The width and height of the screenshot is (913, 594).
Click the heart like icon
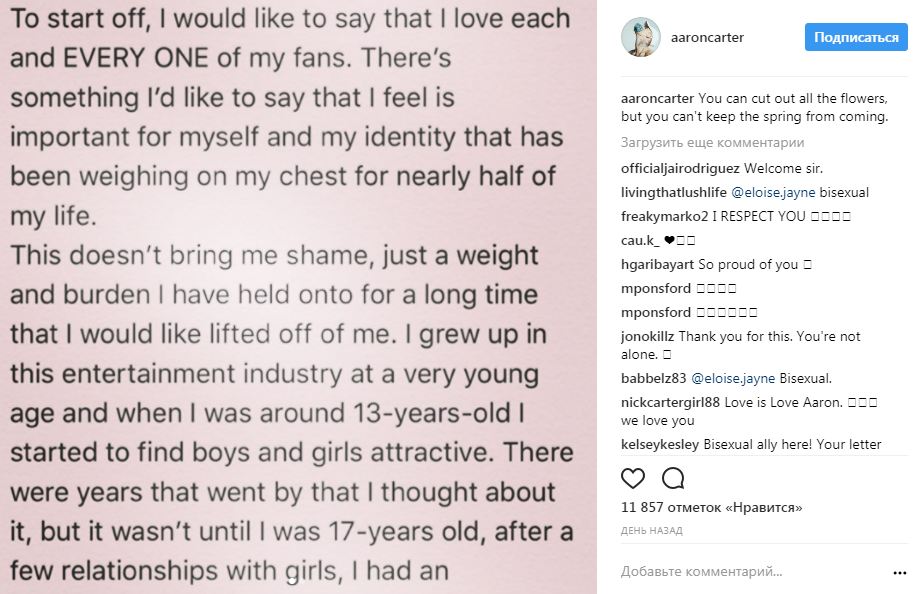(633, 477)
